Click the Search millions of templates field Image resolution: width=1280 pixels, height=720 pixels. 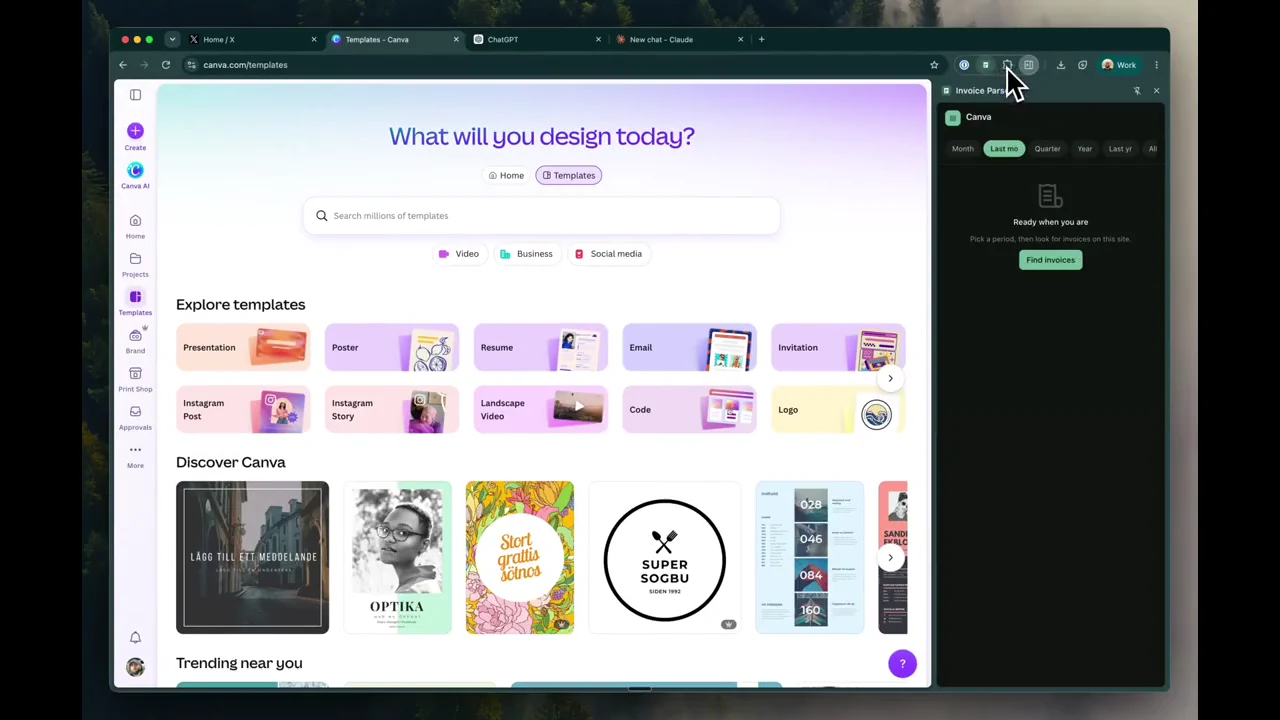[541, 216]
